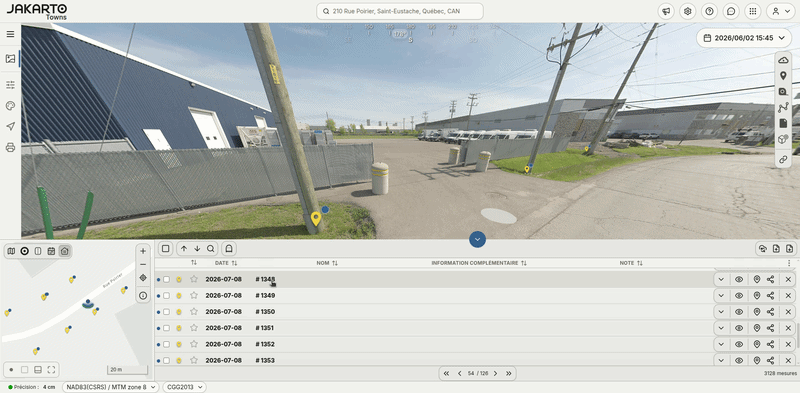The width and height of the screenshot is (800, 393).
Task: Show mini map info icon
Action: pos(143,296)
